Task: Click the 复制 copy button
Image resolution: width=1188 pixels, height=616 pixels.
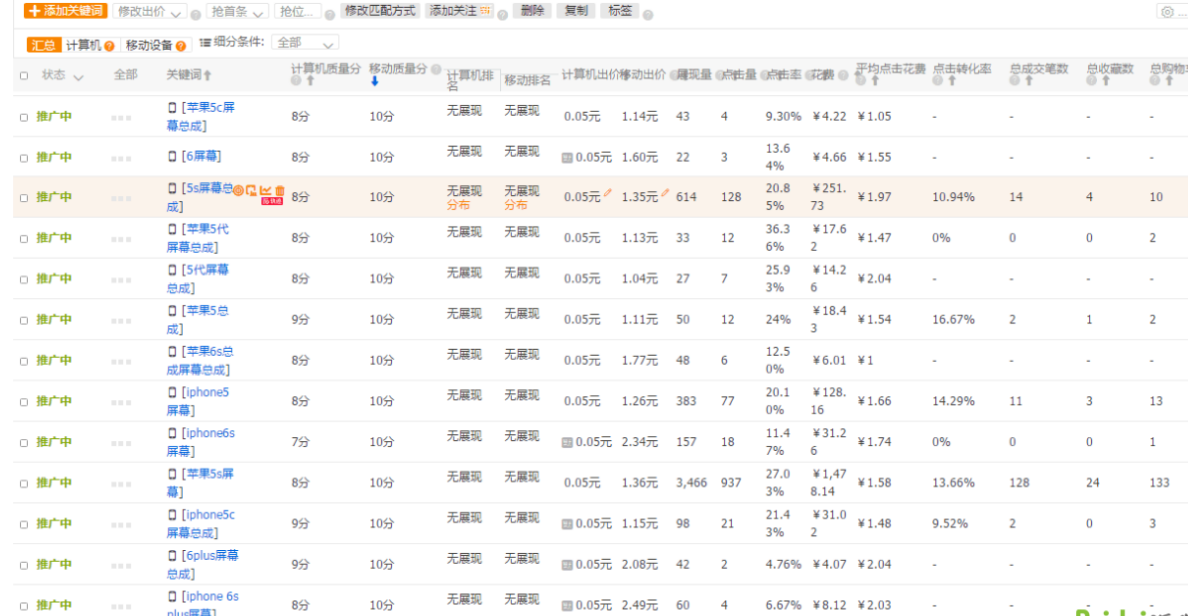Action: (576, 11)
